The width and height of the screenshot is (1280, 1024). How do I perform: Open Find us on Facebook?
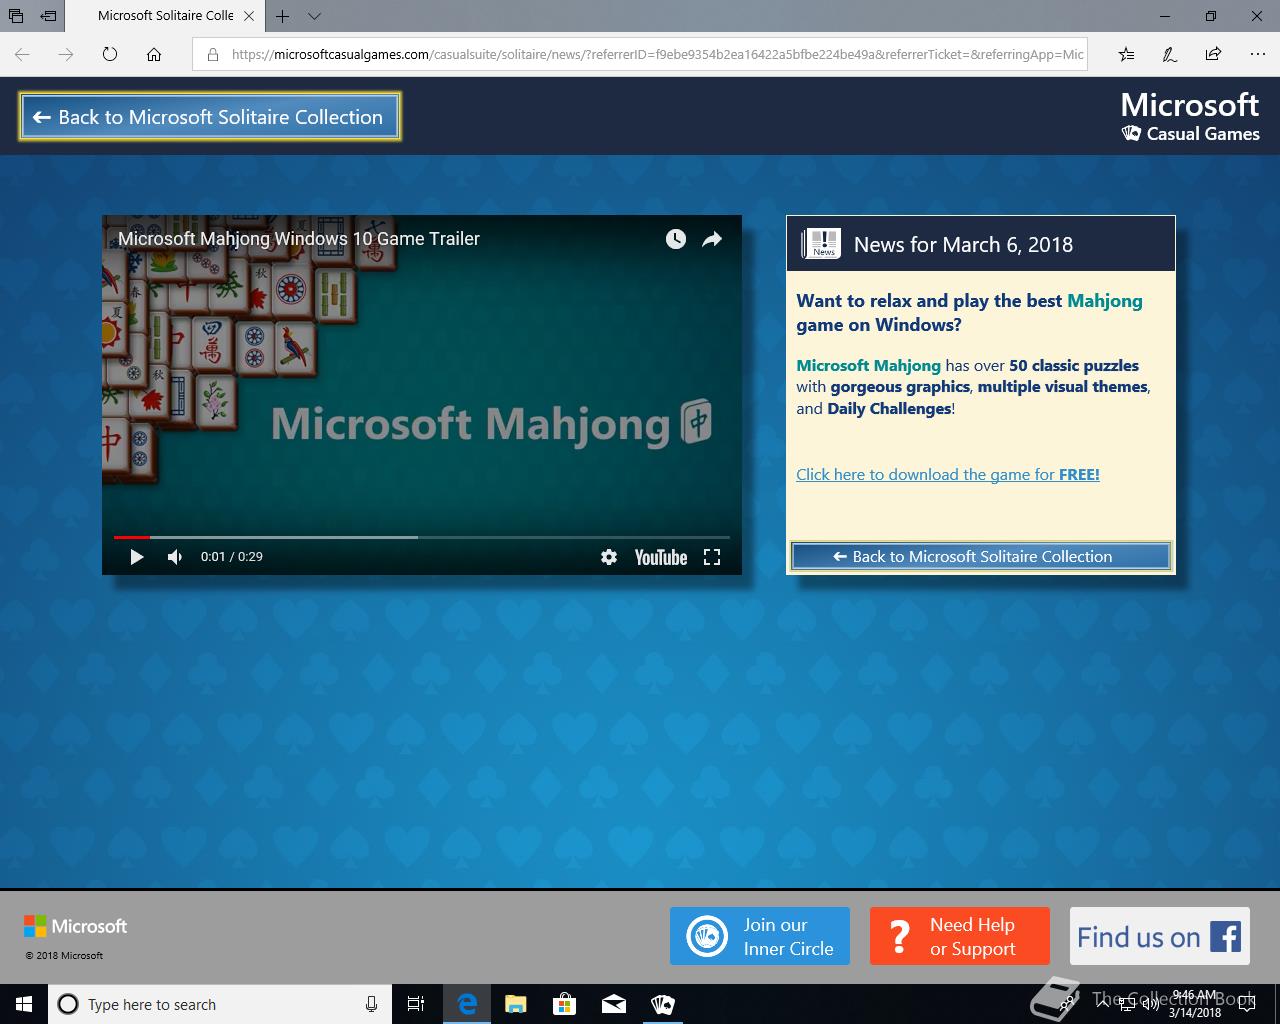click(x=1160, y=936)
